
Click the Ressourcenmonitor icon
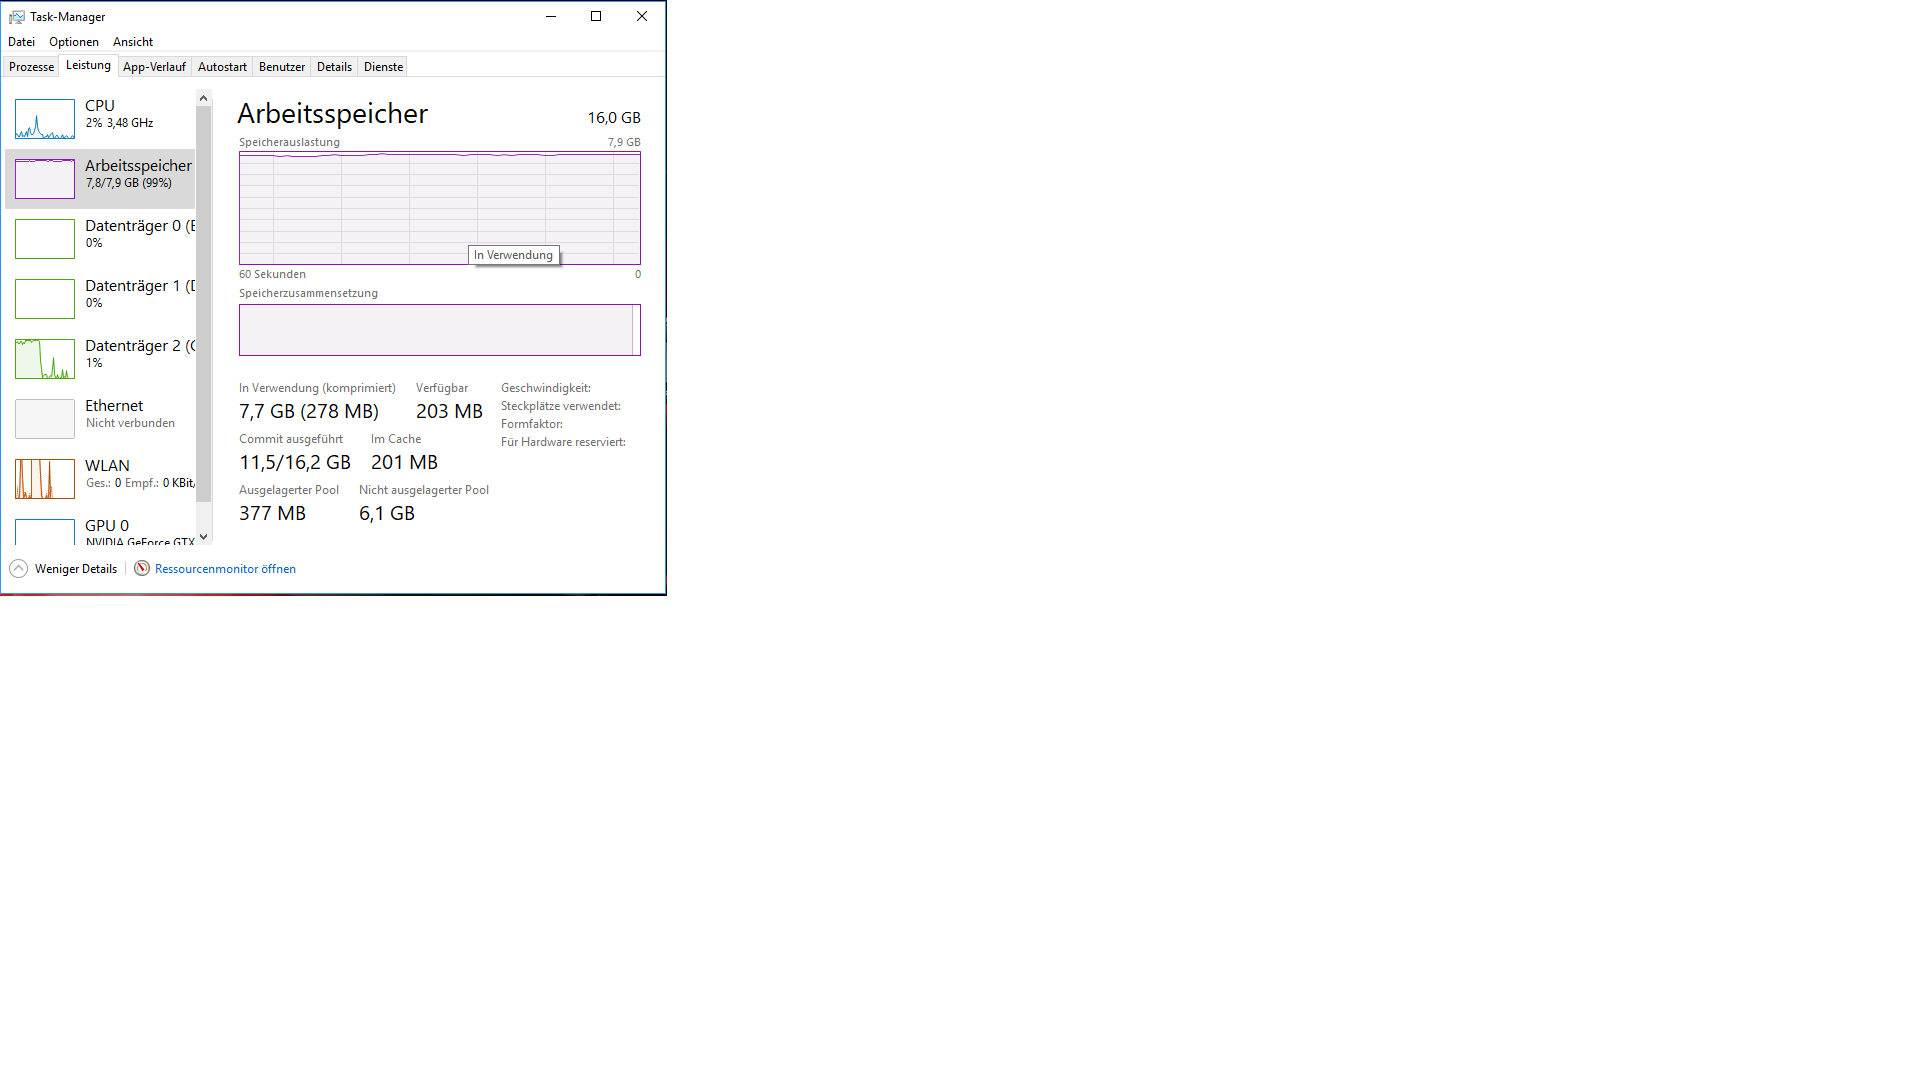pos(142,568)
